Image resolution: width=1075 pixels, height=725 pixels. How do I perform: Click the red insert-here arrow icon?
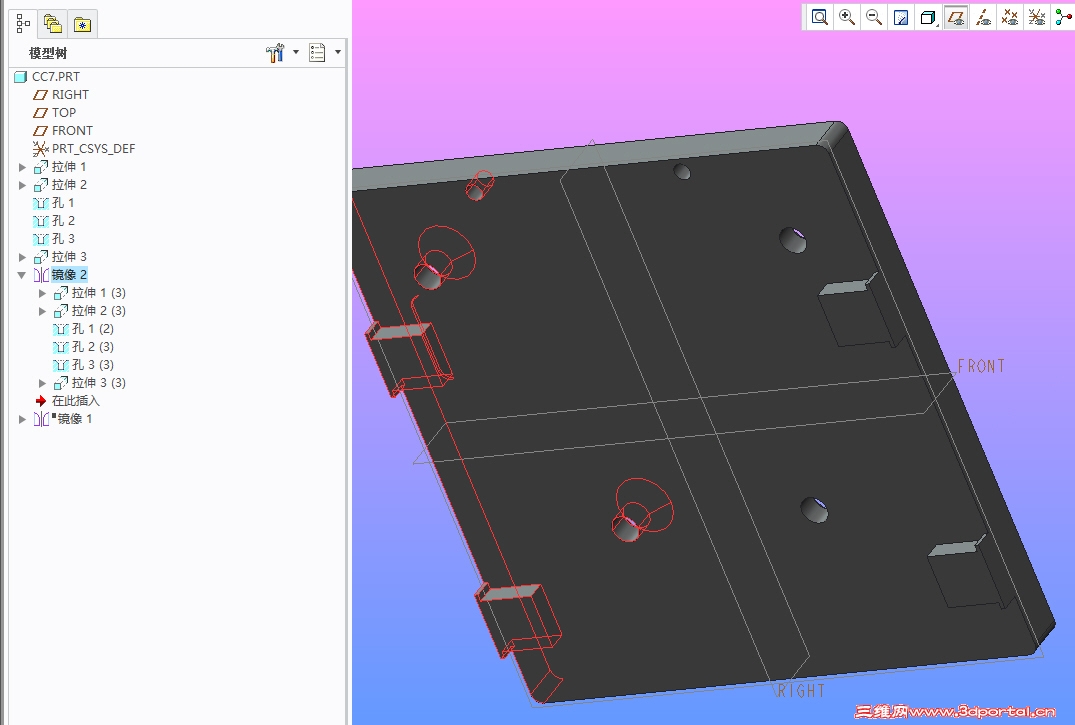click(40, 401)
